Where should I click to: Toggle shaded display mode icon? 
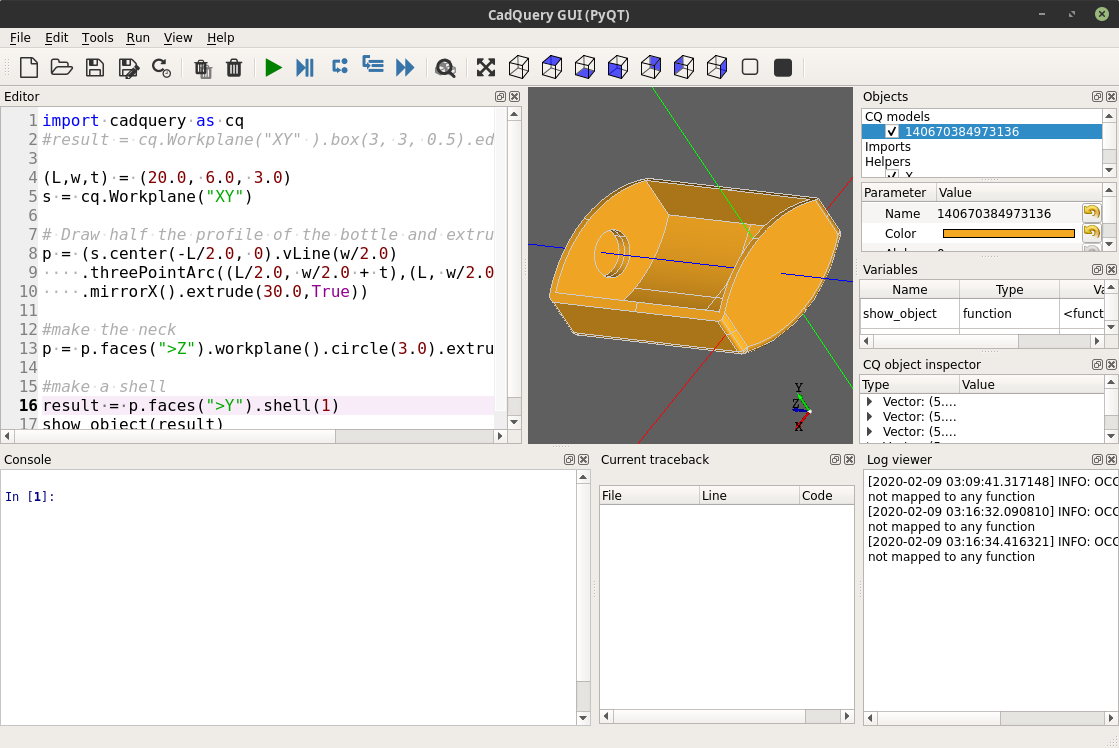tap(783, 67)
